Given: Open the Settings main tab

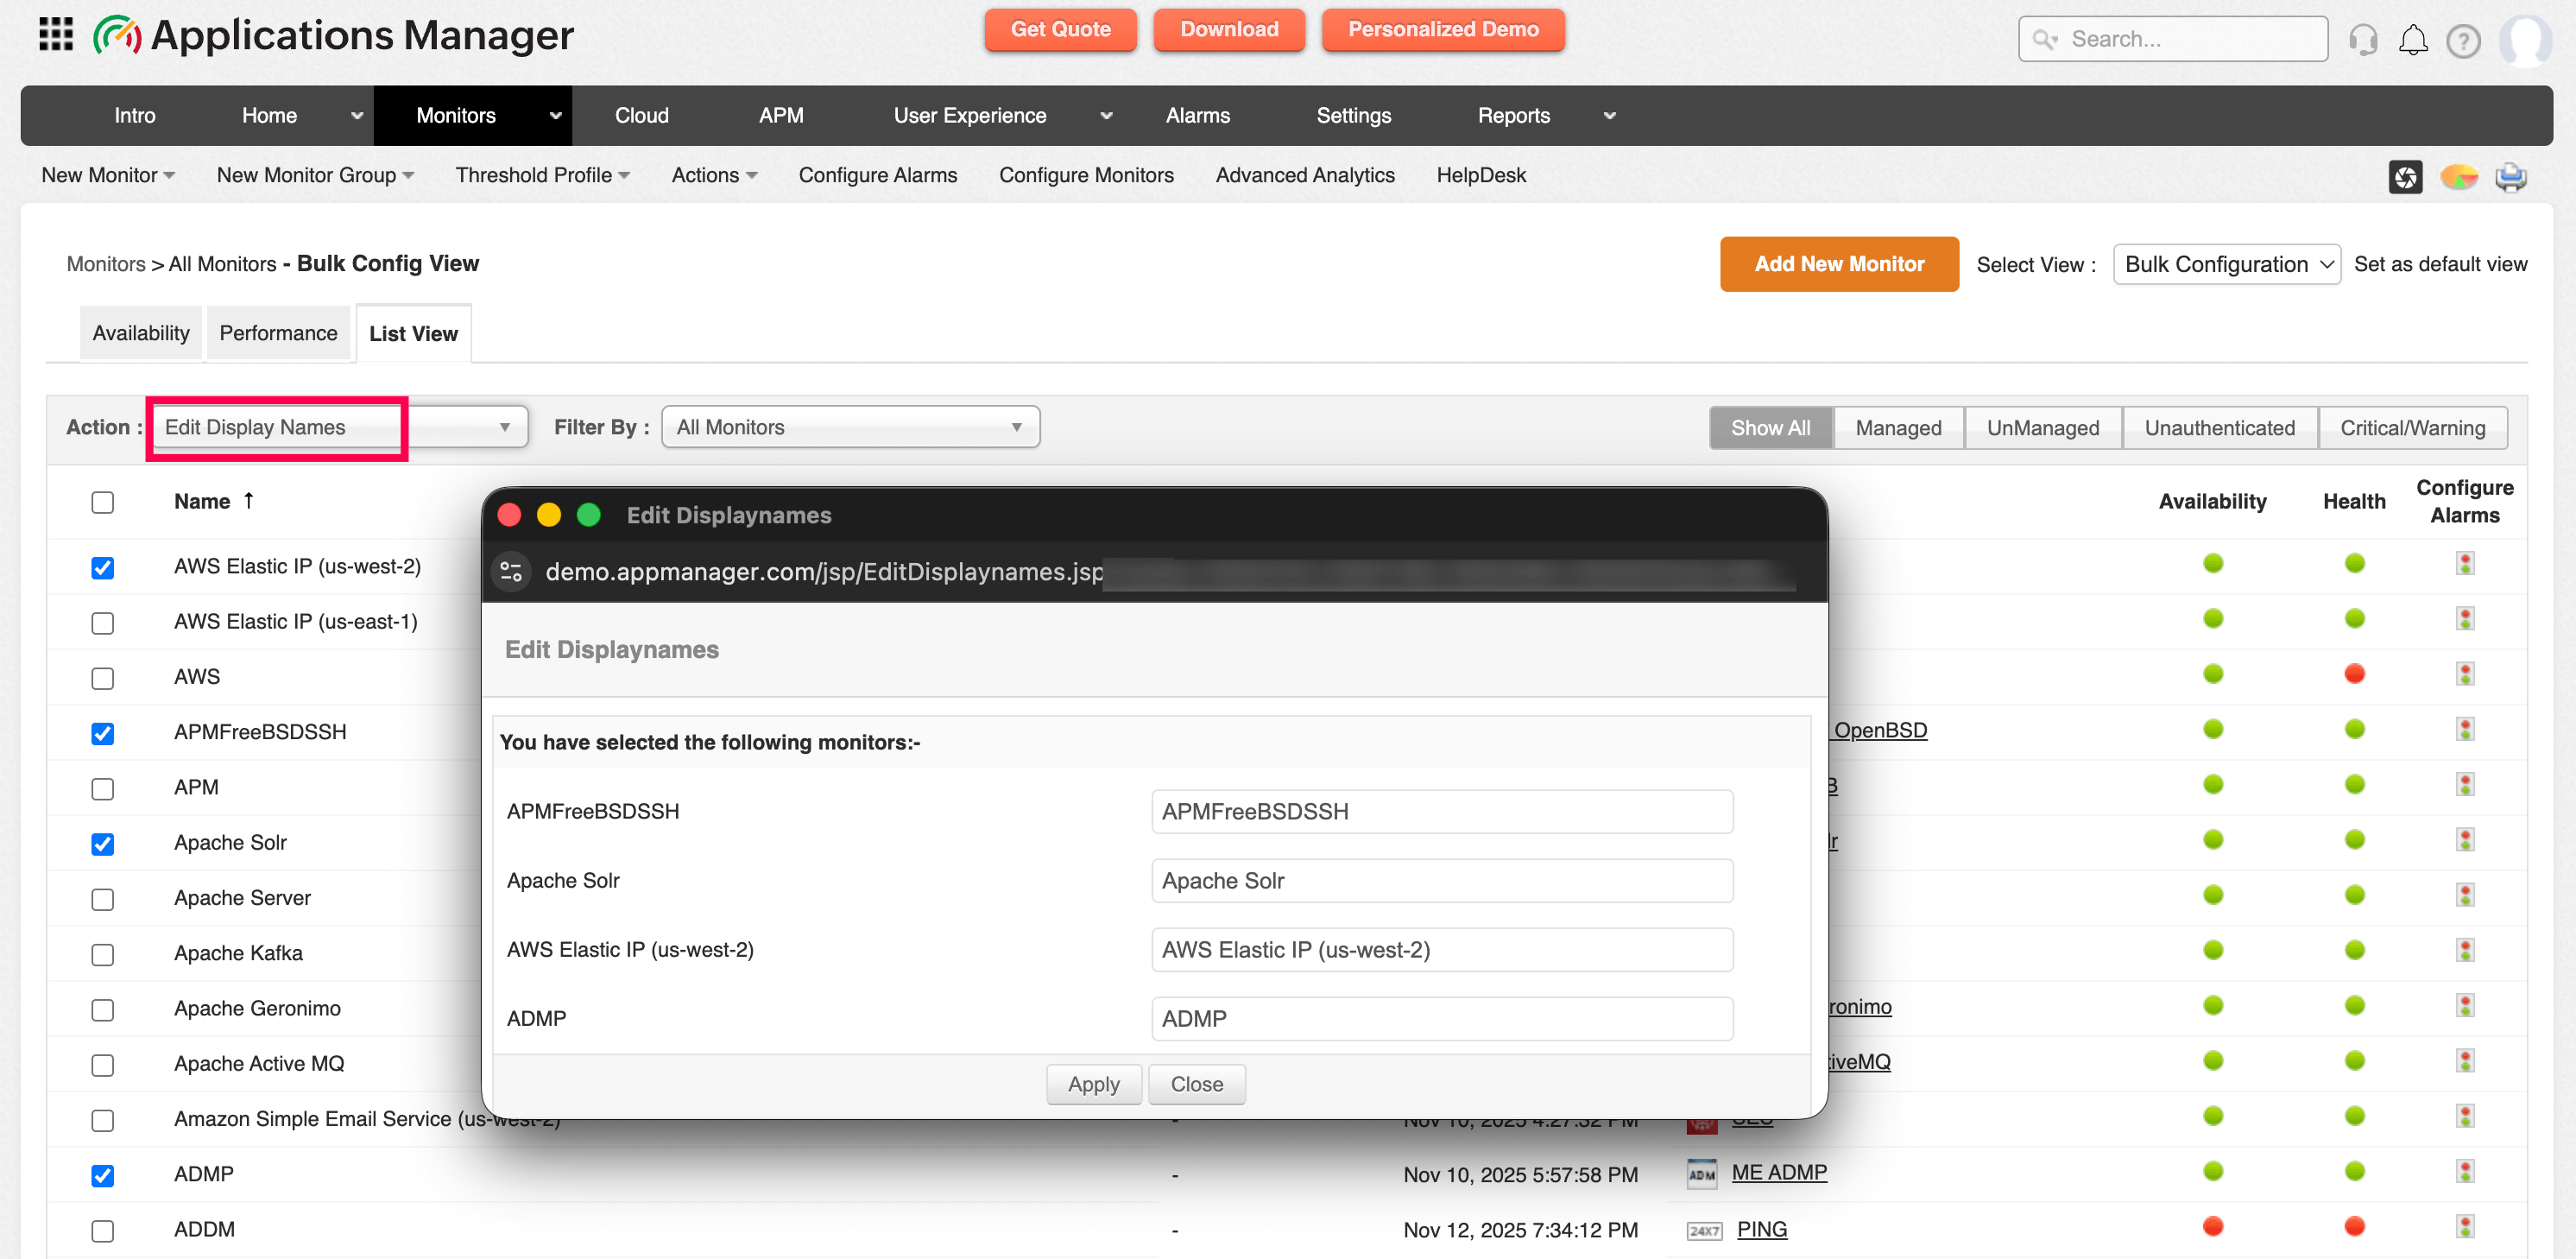Looking at the screenshot, I should (x=1353, y=116).
